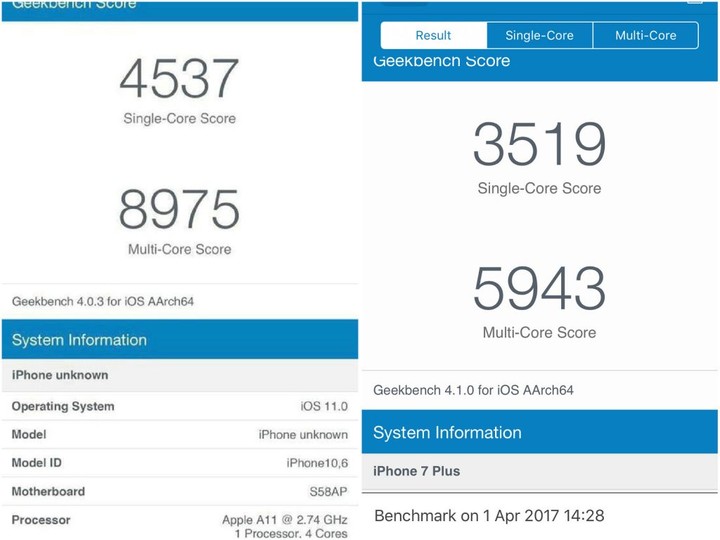
Task: Click the 4537 single-core score
Action: point(179,78)
